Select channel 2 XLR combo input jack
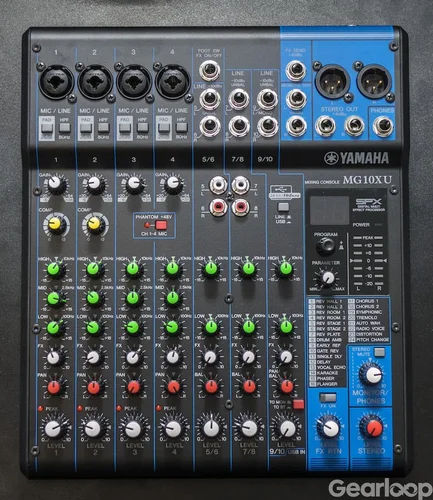Screen dimensions: 433x500 click(95, 82)
